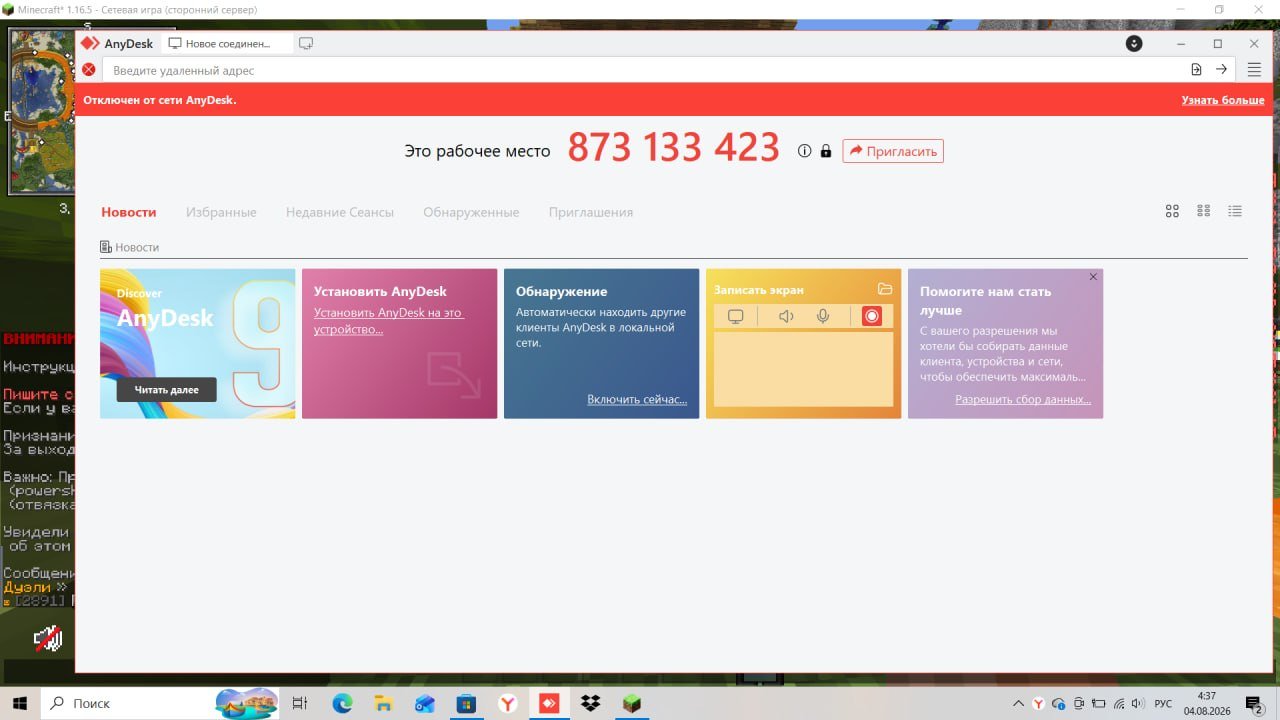Viewport: 1280px width, 720px height.
Task: Show hidden system tray icons
Action: coord(1019,703)
